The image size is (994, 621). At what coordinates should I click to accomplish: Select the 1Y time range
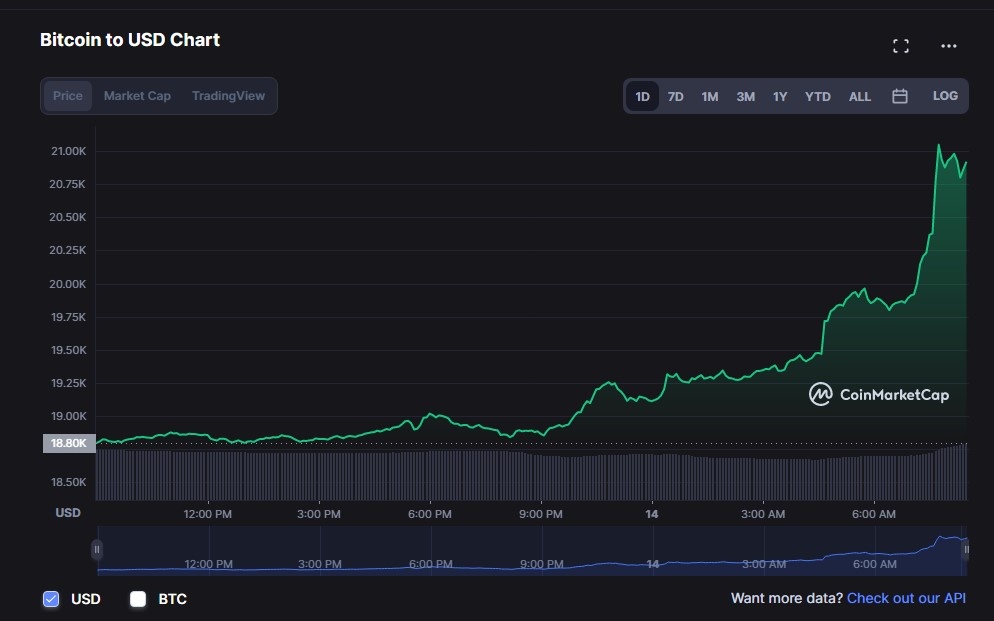tap(780, 95)
